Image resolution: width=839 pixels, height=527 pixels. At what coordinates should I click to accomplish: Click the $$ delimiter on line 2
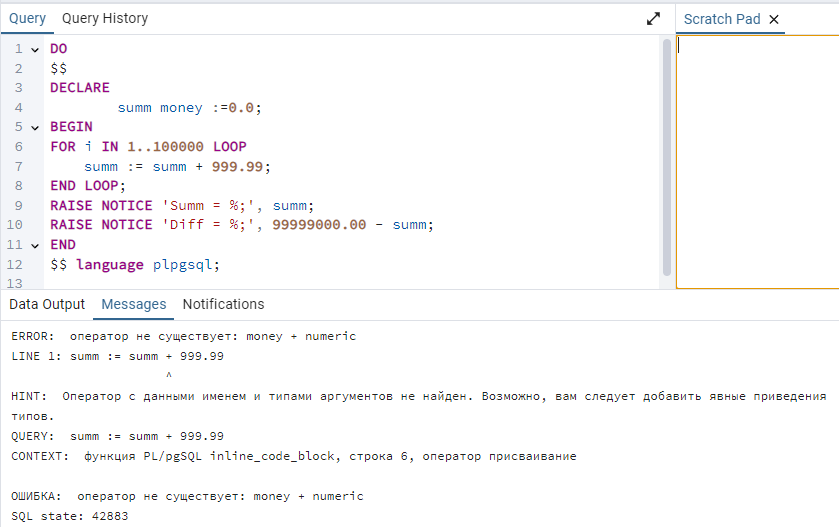(58, 68)
